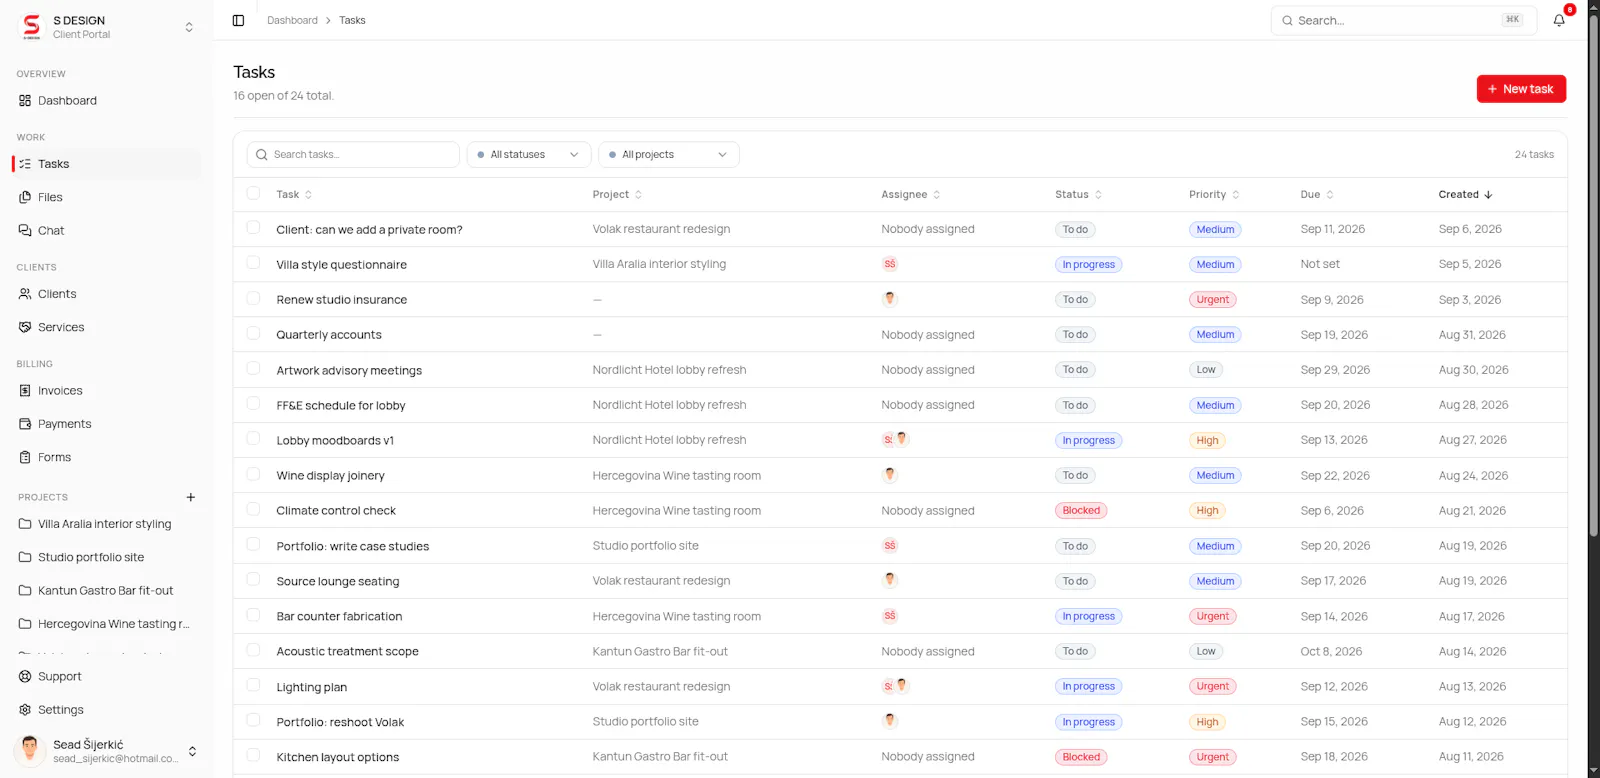Sort by Priority column
This screenshot has height=778, width=1600.
coord(1214,195)
